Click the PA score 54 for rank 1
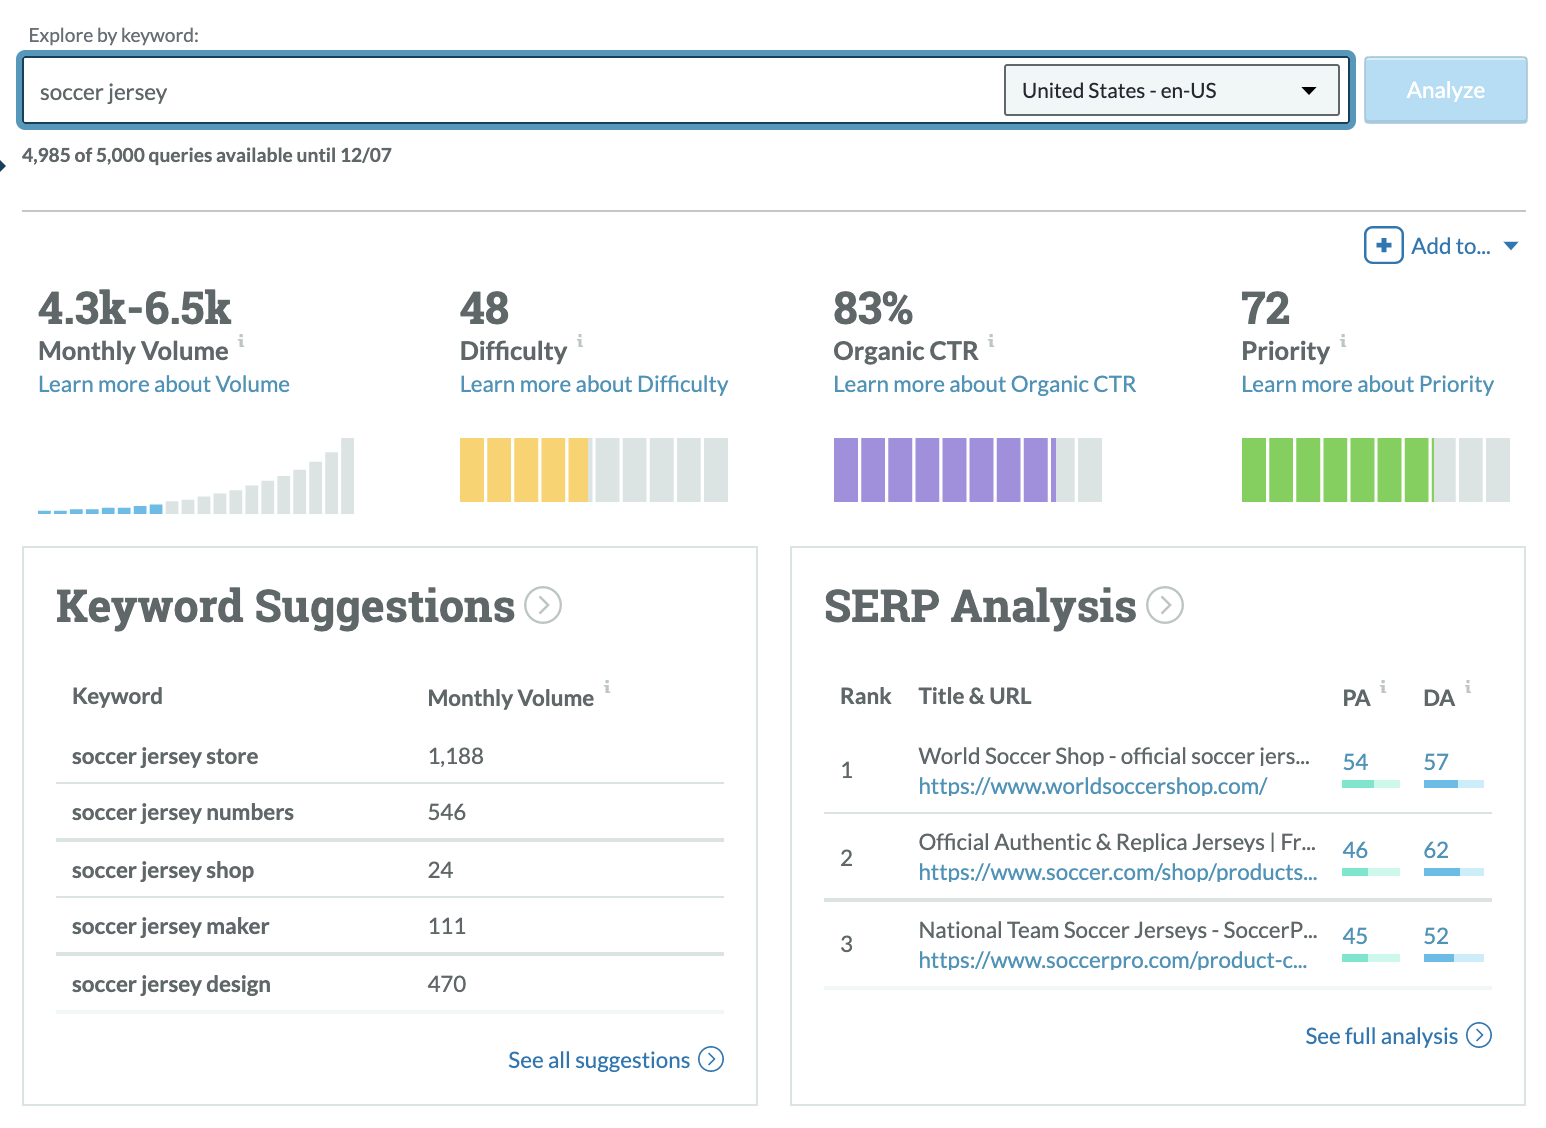Image resolution: width=1546 pixels, height=1128 pixels. pos(1356,762)
